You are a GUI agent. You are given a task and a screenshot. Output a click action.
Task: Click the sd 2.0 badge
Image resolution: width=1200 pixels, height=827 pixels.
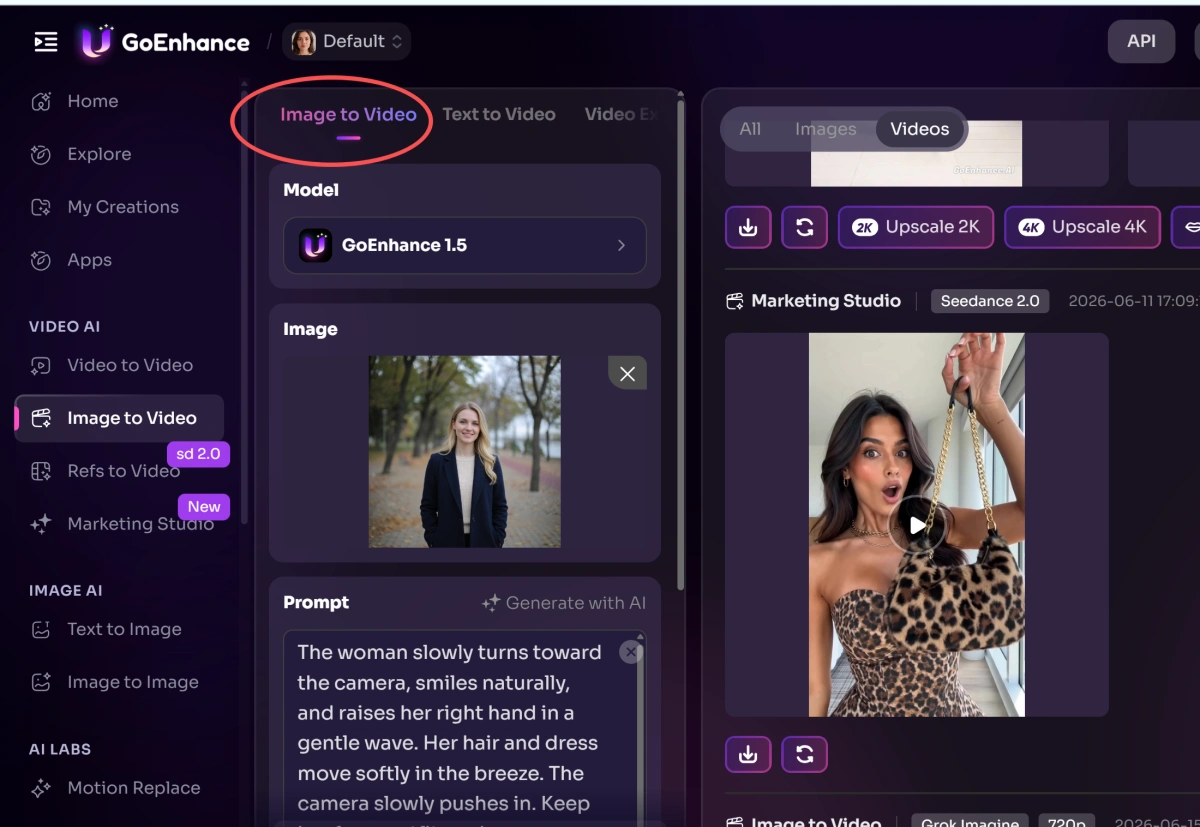click(x=198, y=454)
